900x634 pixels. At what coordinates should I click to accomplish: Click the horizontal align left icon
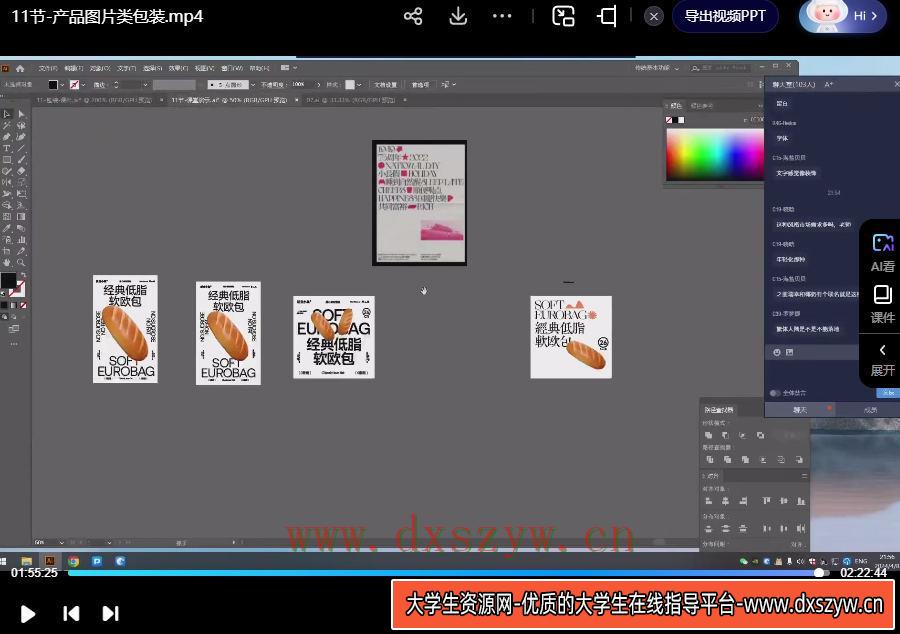pyautogui.click(x=708, y=501)
